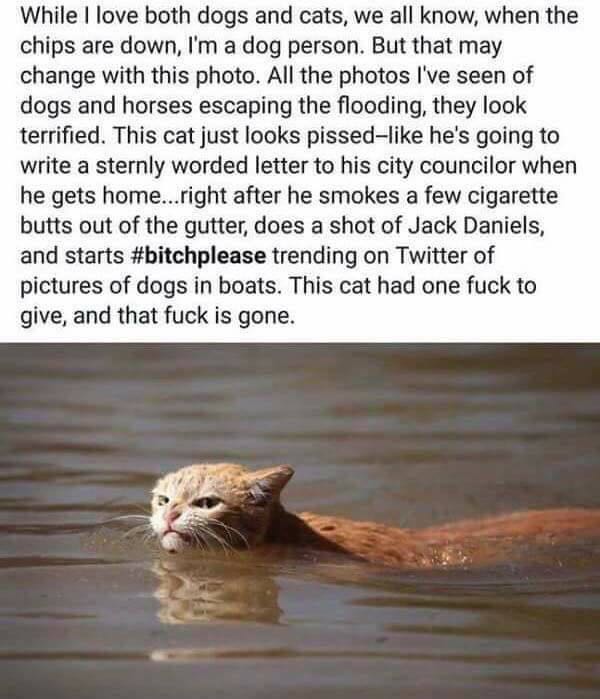Click the blurred water above the cat
The image size is (600, 699).
click(300, 401)
